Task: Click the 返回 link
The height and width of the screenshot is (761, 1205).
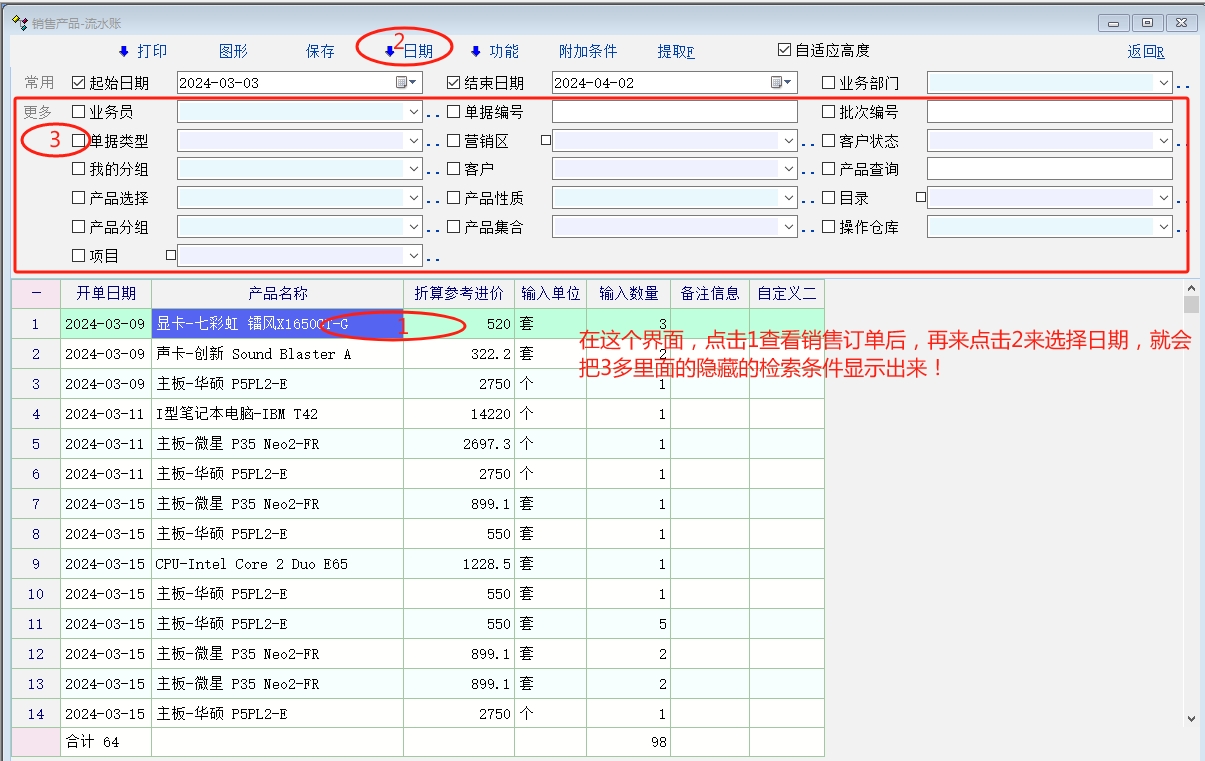Action: [1145, 53]
